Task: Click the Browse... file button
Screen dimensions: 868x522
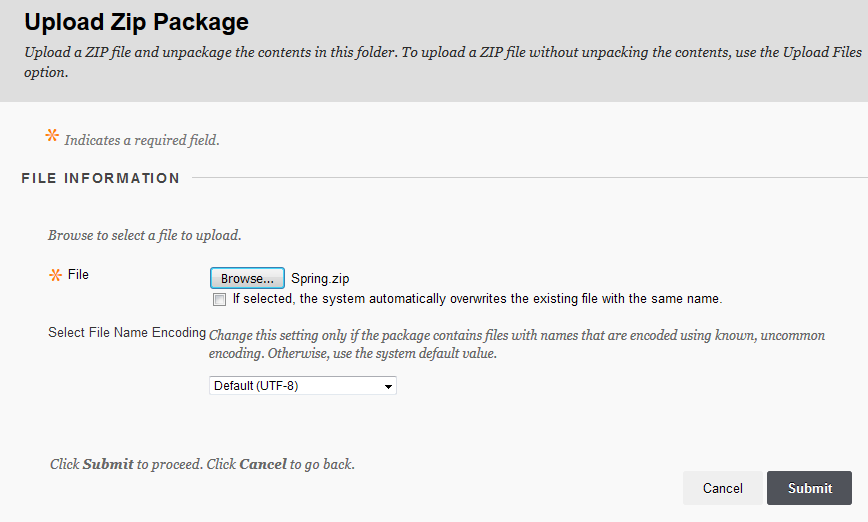Action: (247, 278)
